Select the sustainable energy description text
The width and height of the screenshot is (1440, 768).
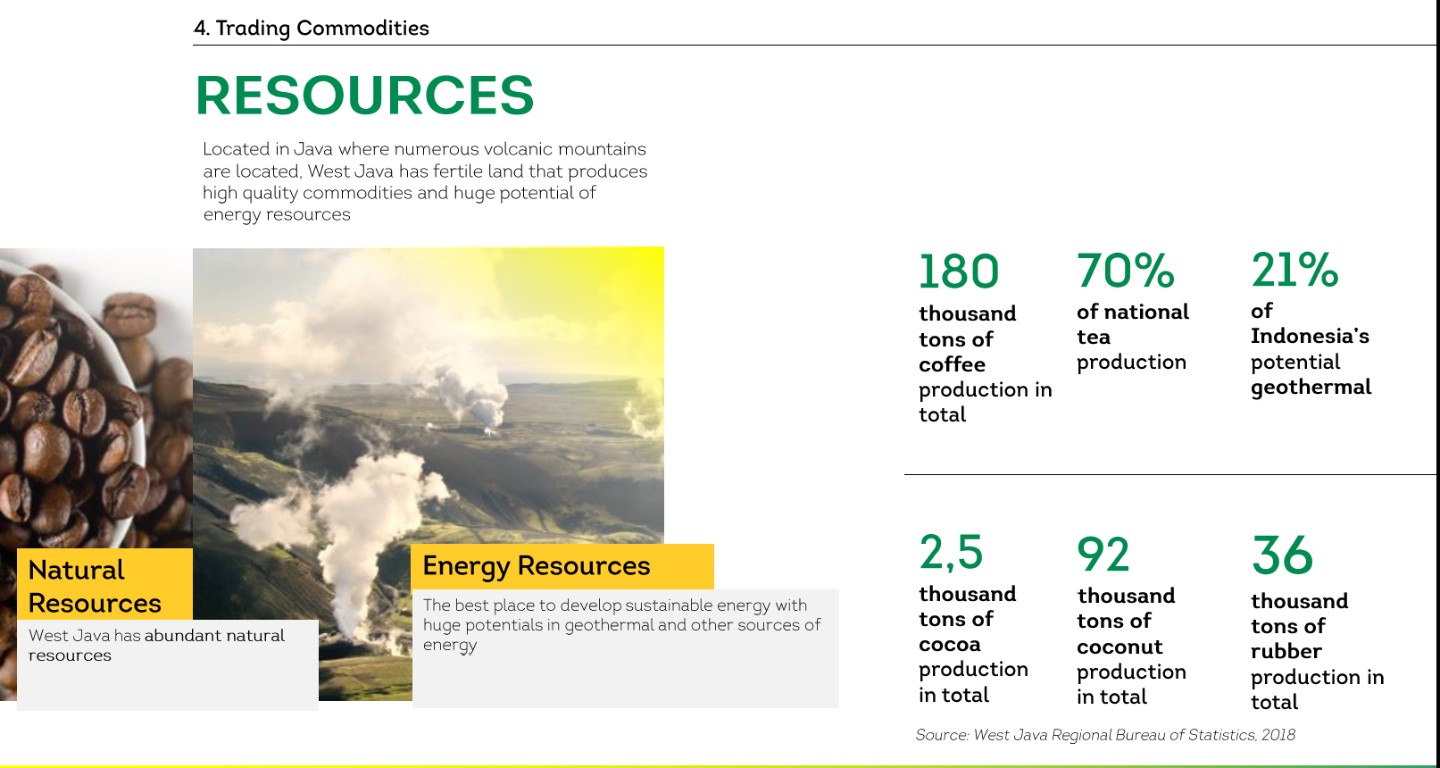(621, 624)
